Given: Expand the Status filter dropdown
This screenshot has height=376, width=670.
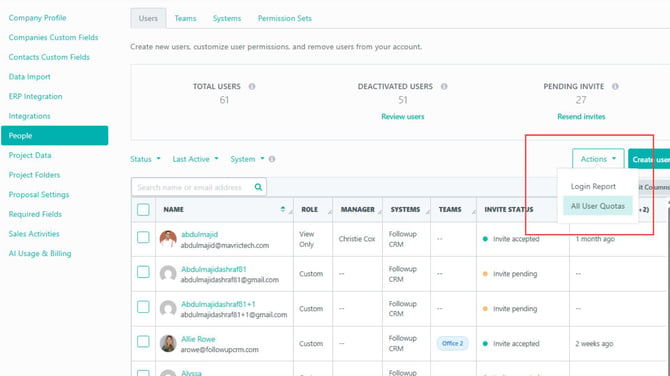Looking at the screenshot, I should point(145,159).
